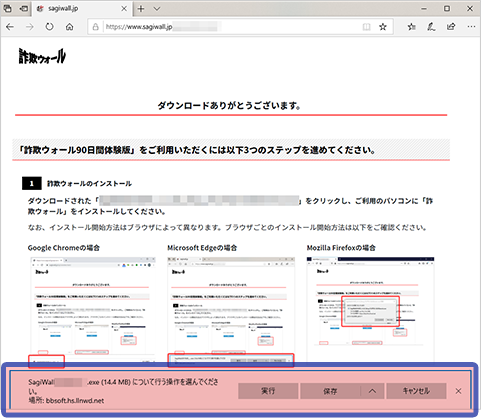Click the Microsoft Edgeの場合 heading
The image size is (481, 418).
point(202,248)
